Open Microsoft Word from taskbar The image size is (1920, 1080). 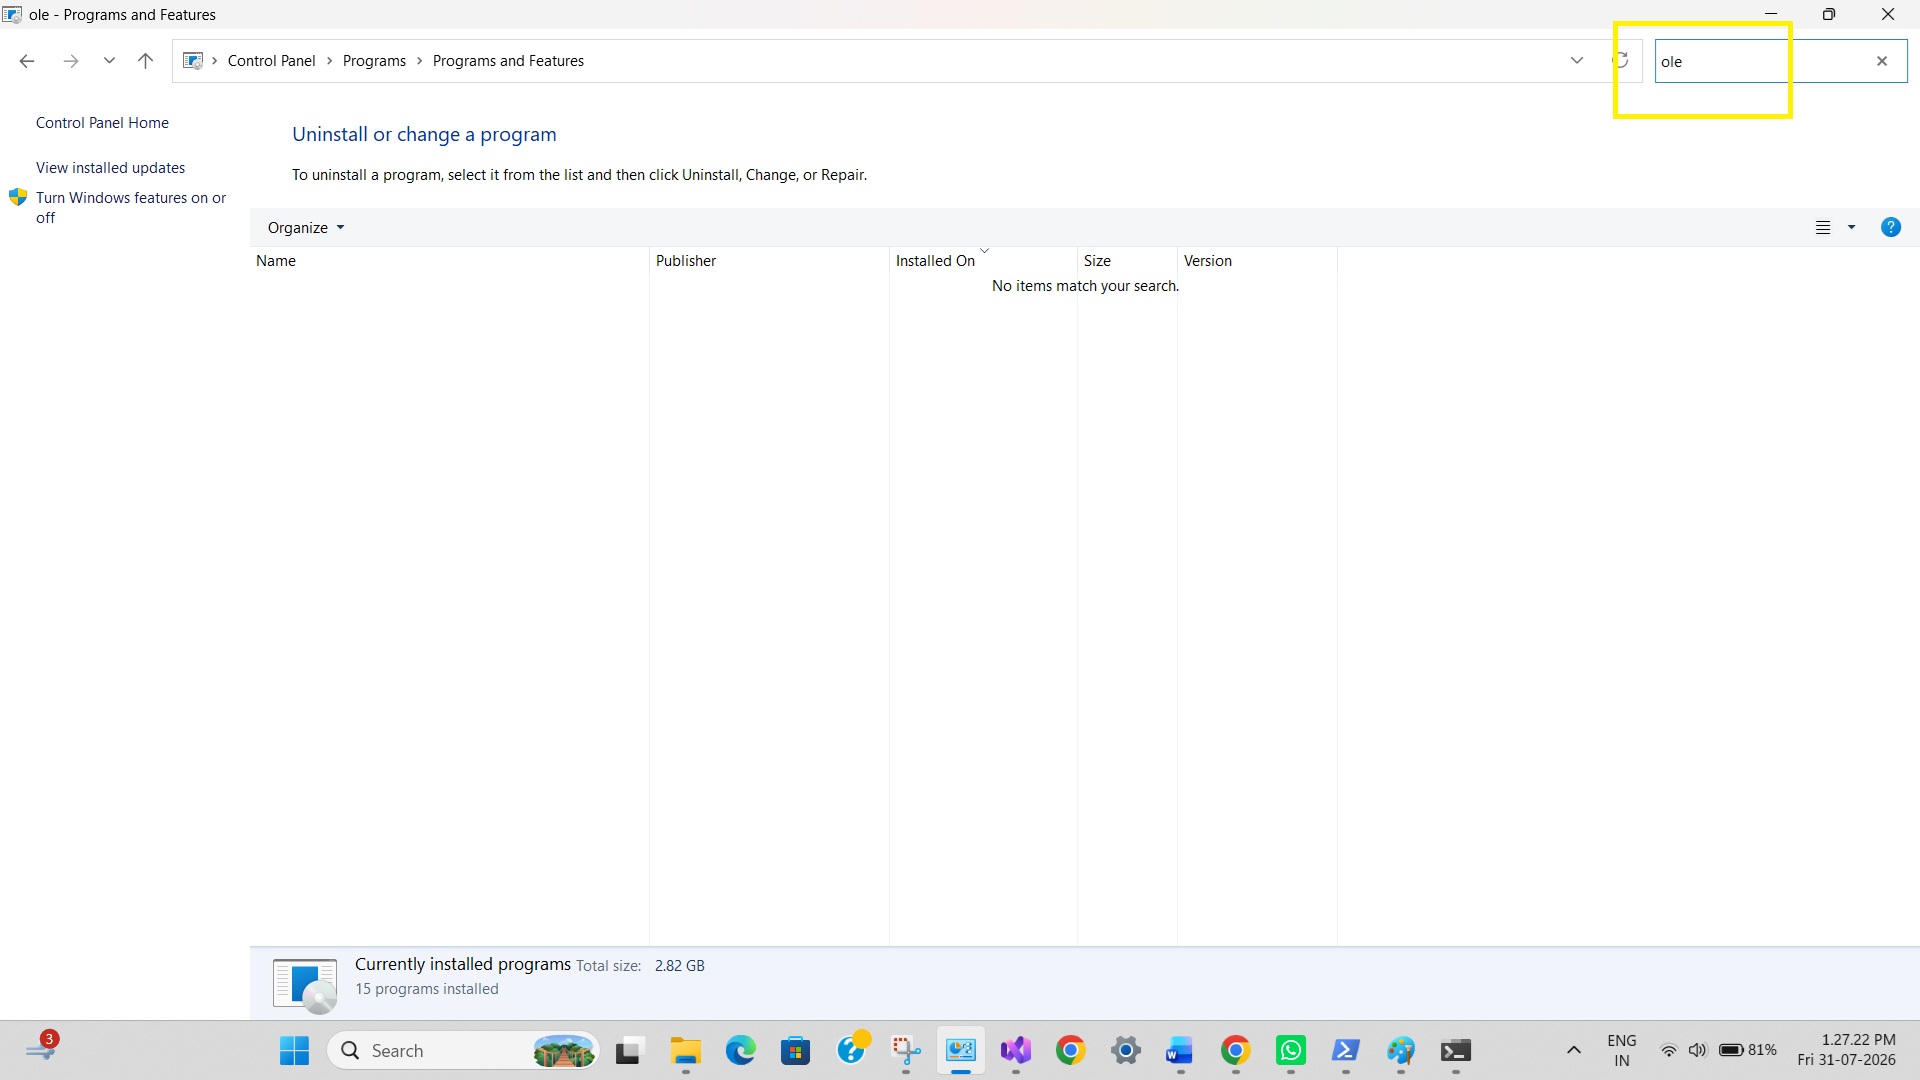click(x=1181, y=1051)
